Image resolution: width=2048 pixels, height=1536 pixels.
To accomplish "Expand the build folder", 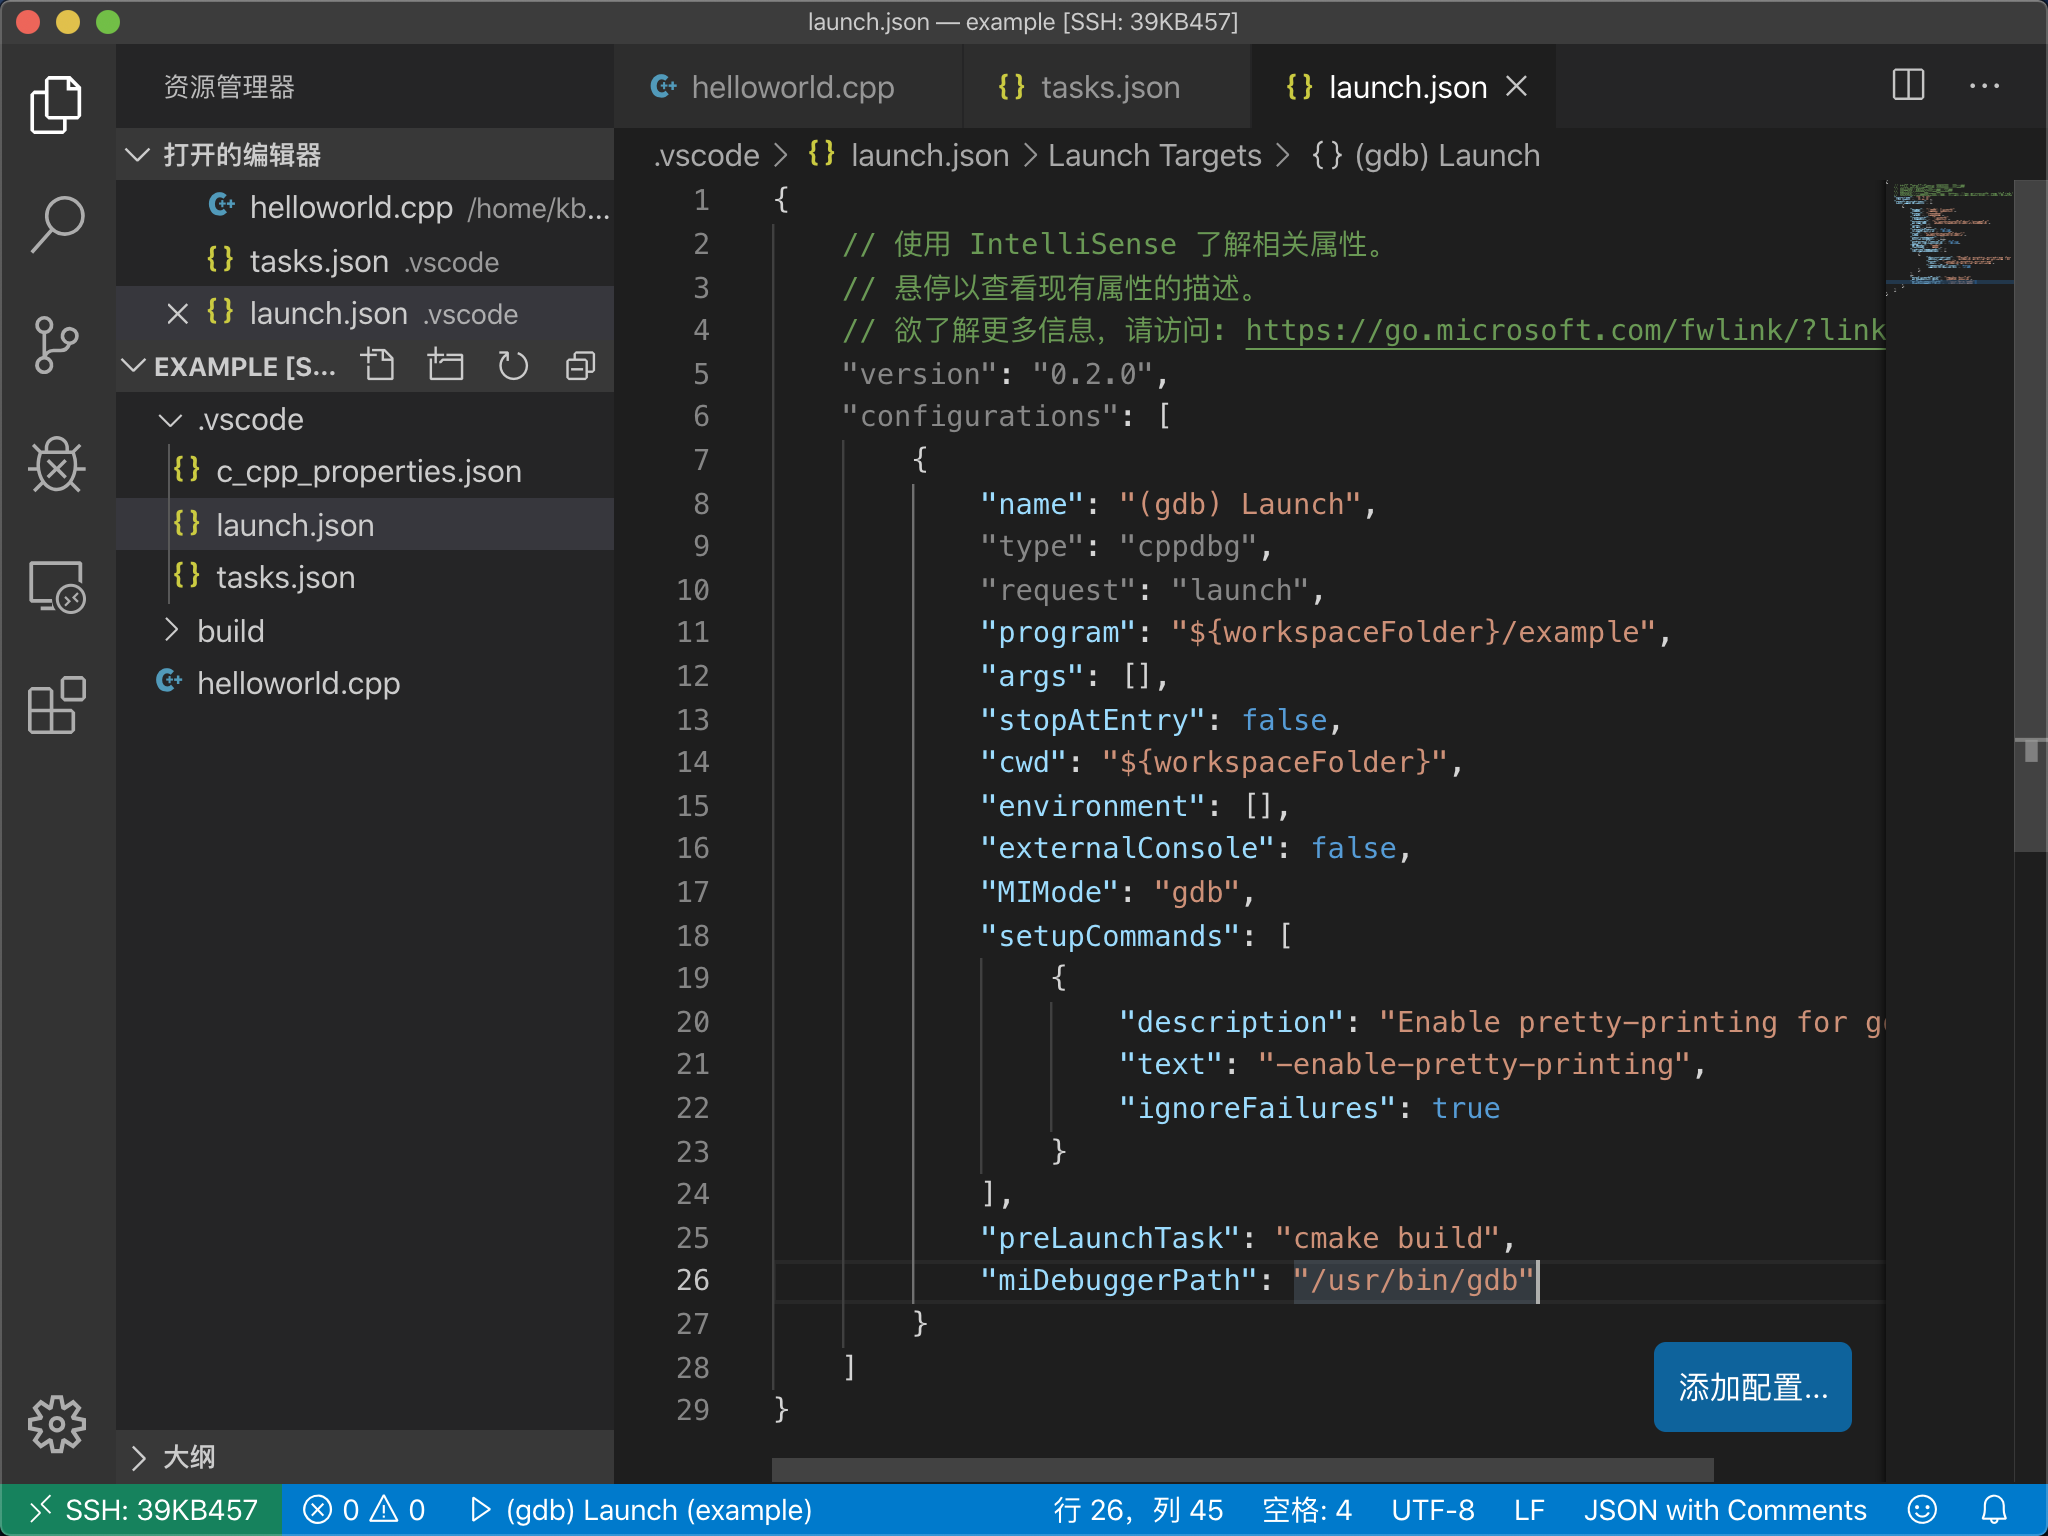I will coord(171,630).
